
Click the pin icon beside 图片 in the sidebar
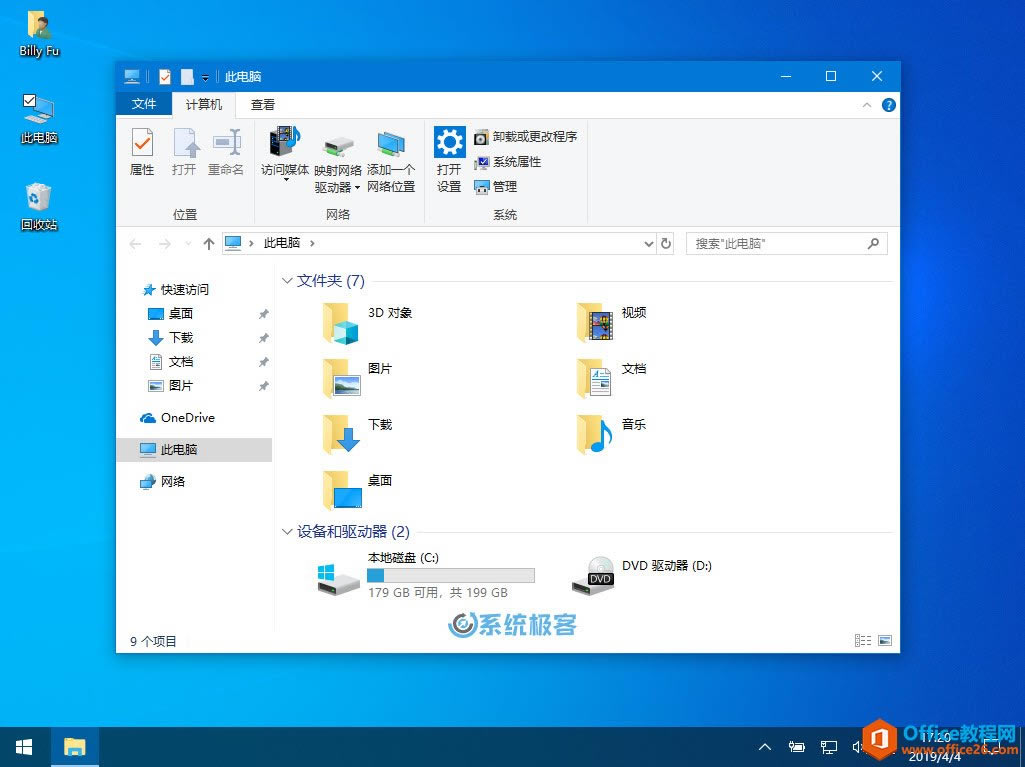point(263,386)
